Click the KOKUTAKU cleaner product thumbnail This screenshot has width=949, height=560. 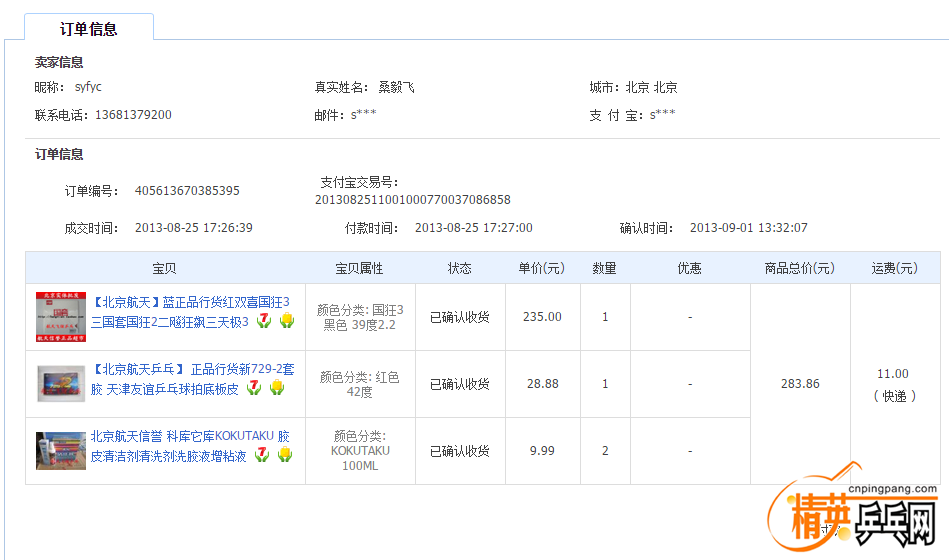61,450
